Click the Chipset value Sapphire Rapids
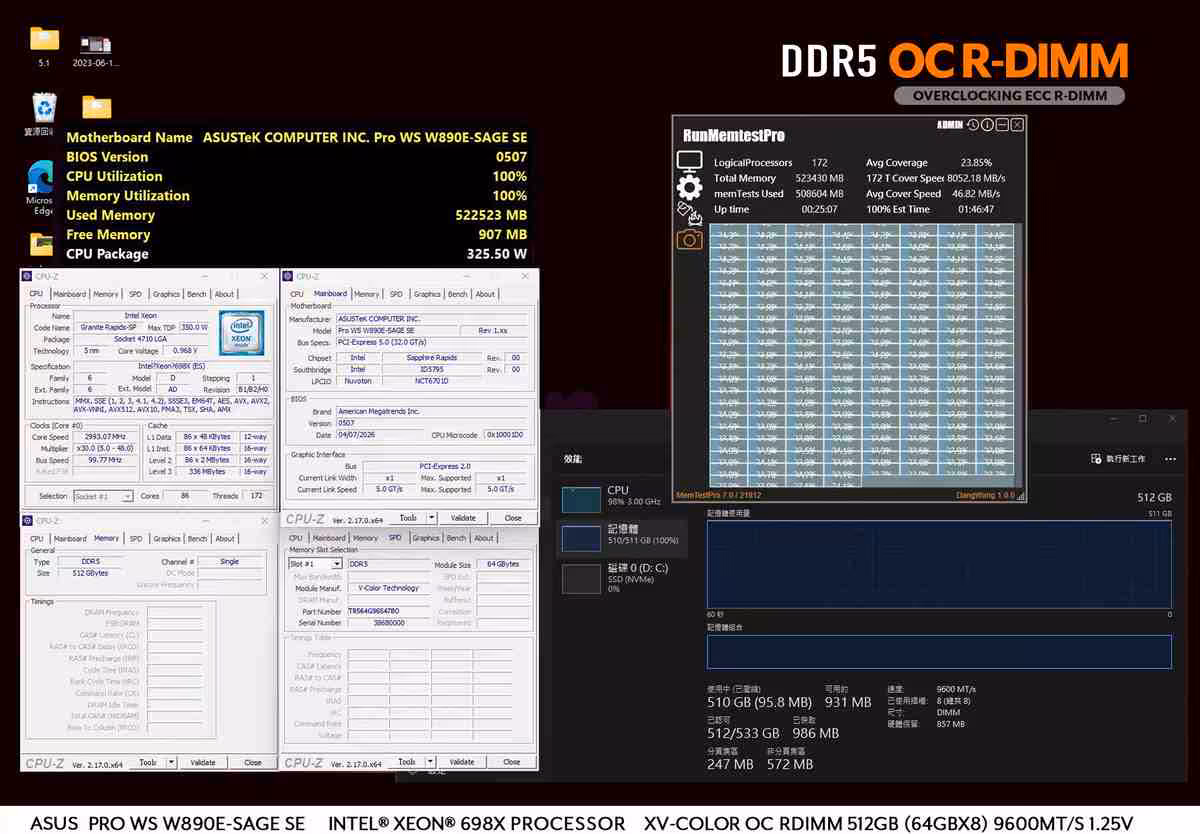The image size is (1200, 834). click(431, 357)
